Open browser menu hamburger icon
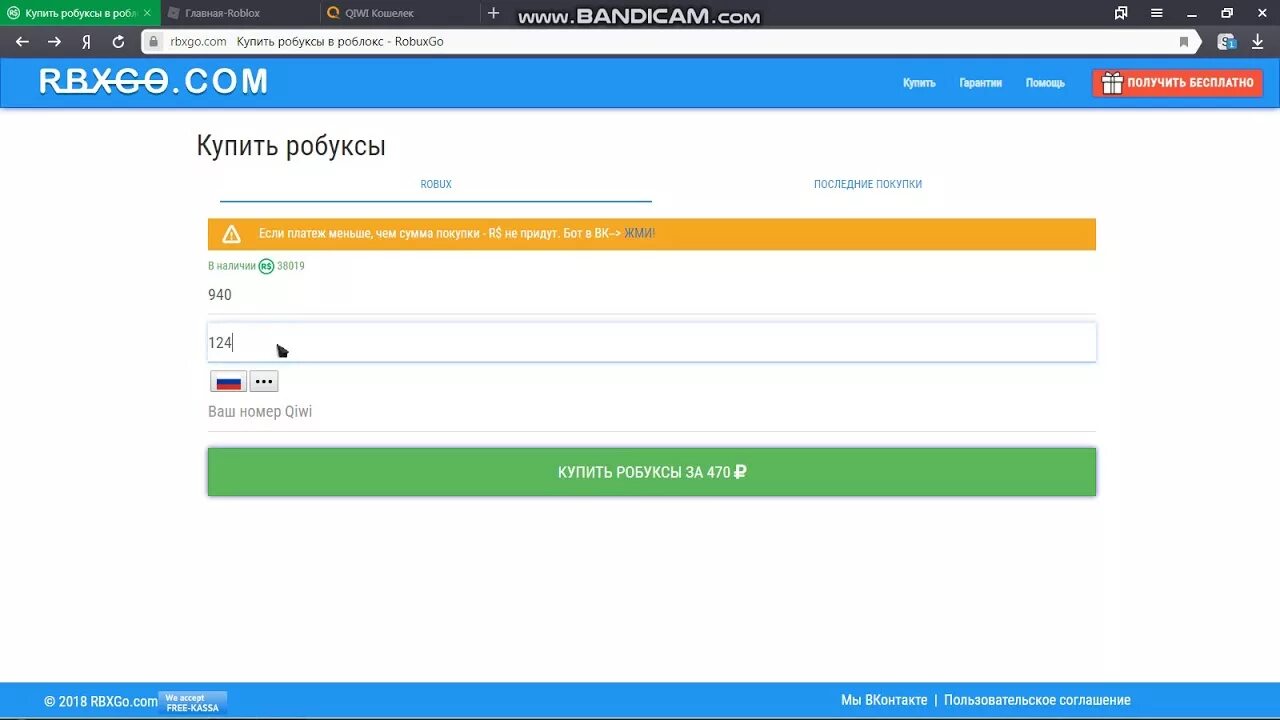Image resolution: width=1280 pixels, height=720 pixels. pos(1157,13)
